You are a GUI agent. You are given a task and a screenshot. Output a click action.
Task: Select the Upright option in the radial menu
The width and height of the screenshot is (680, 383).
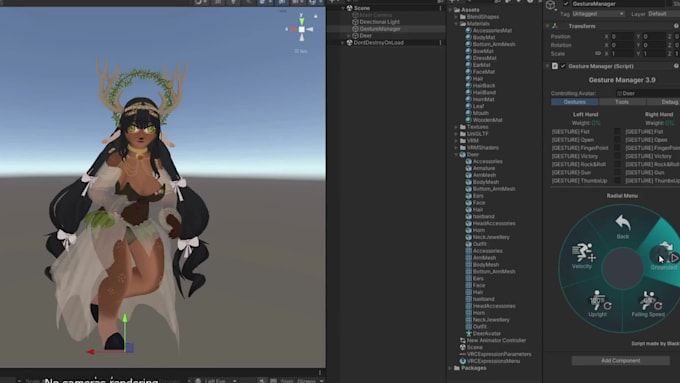598,303
